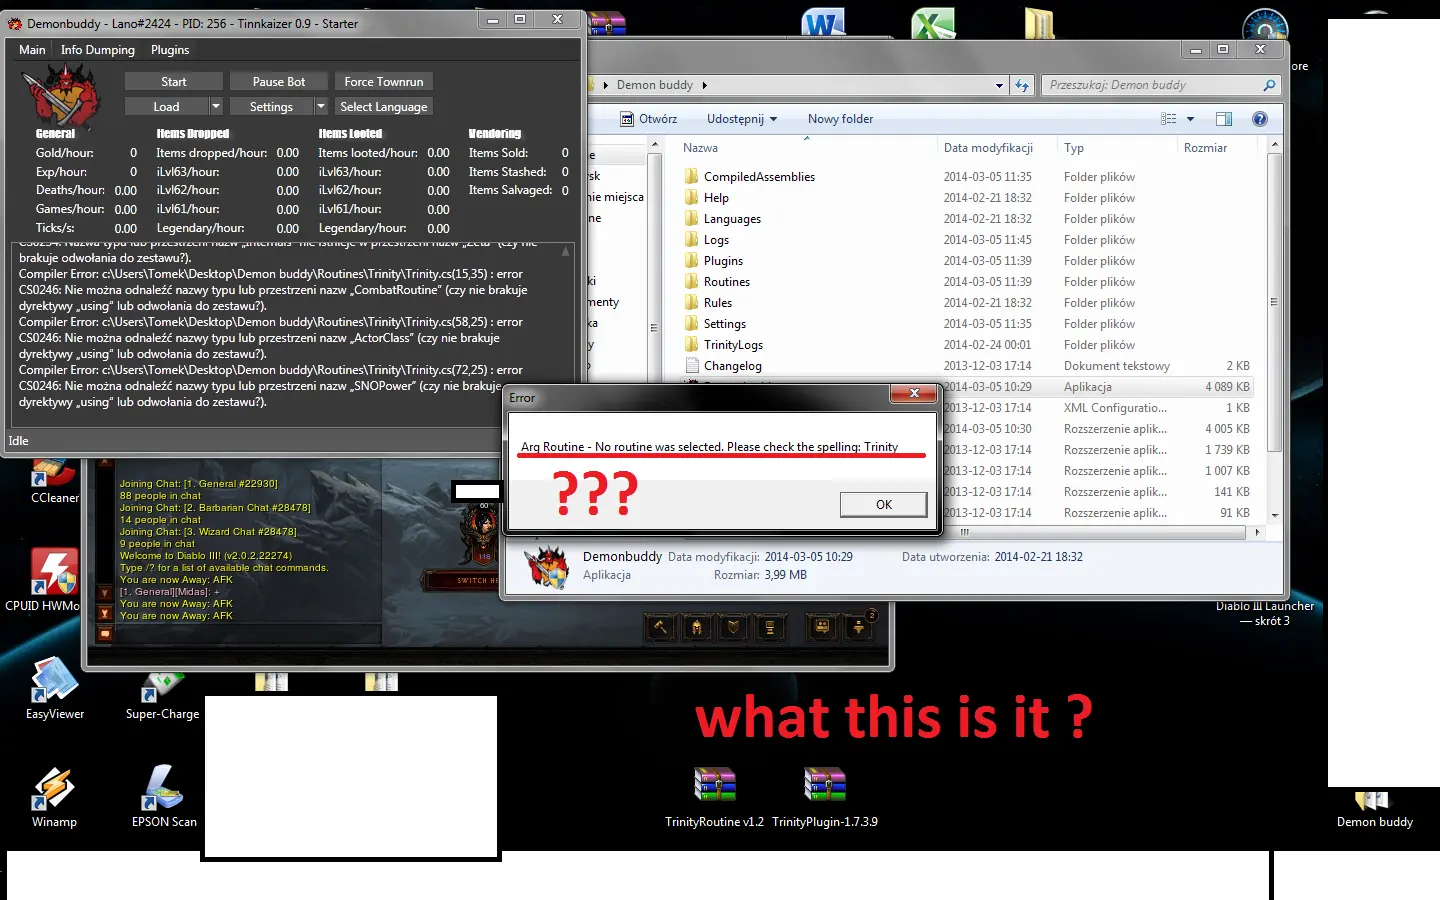Screen dimensions: 1440x900
Task: Sort files by the Data modyfikacji column
Action: pos(988,148)
